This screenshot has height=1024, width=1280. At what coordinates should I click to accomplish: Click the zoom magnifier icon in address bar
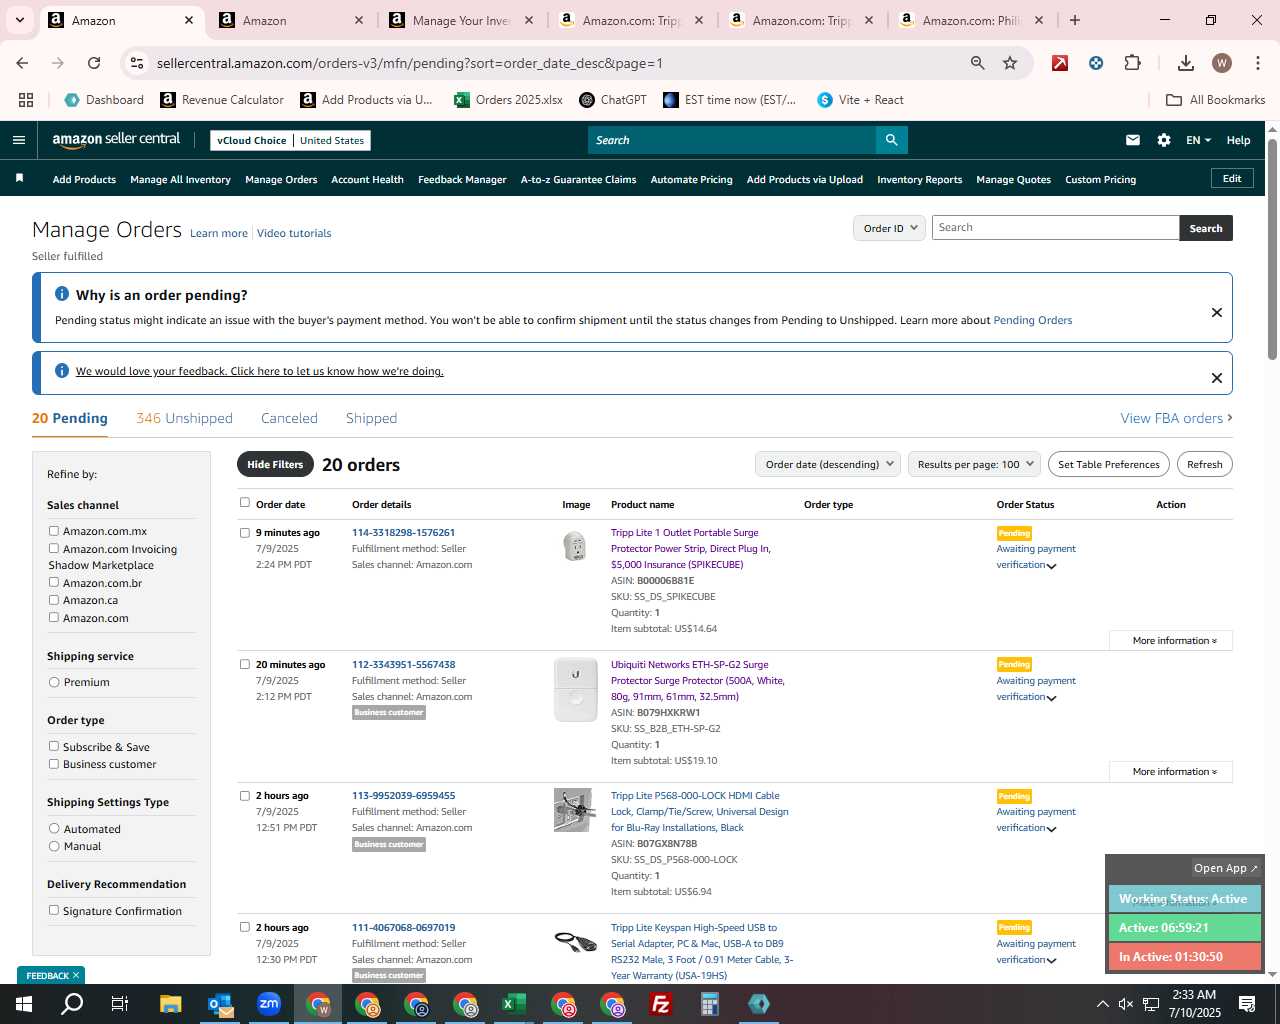978,63
